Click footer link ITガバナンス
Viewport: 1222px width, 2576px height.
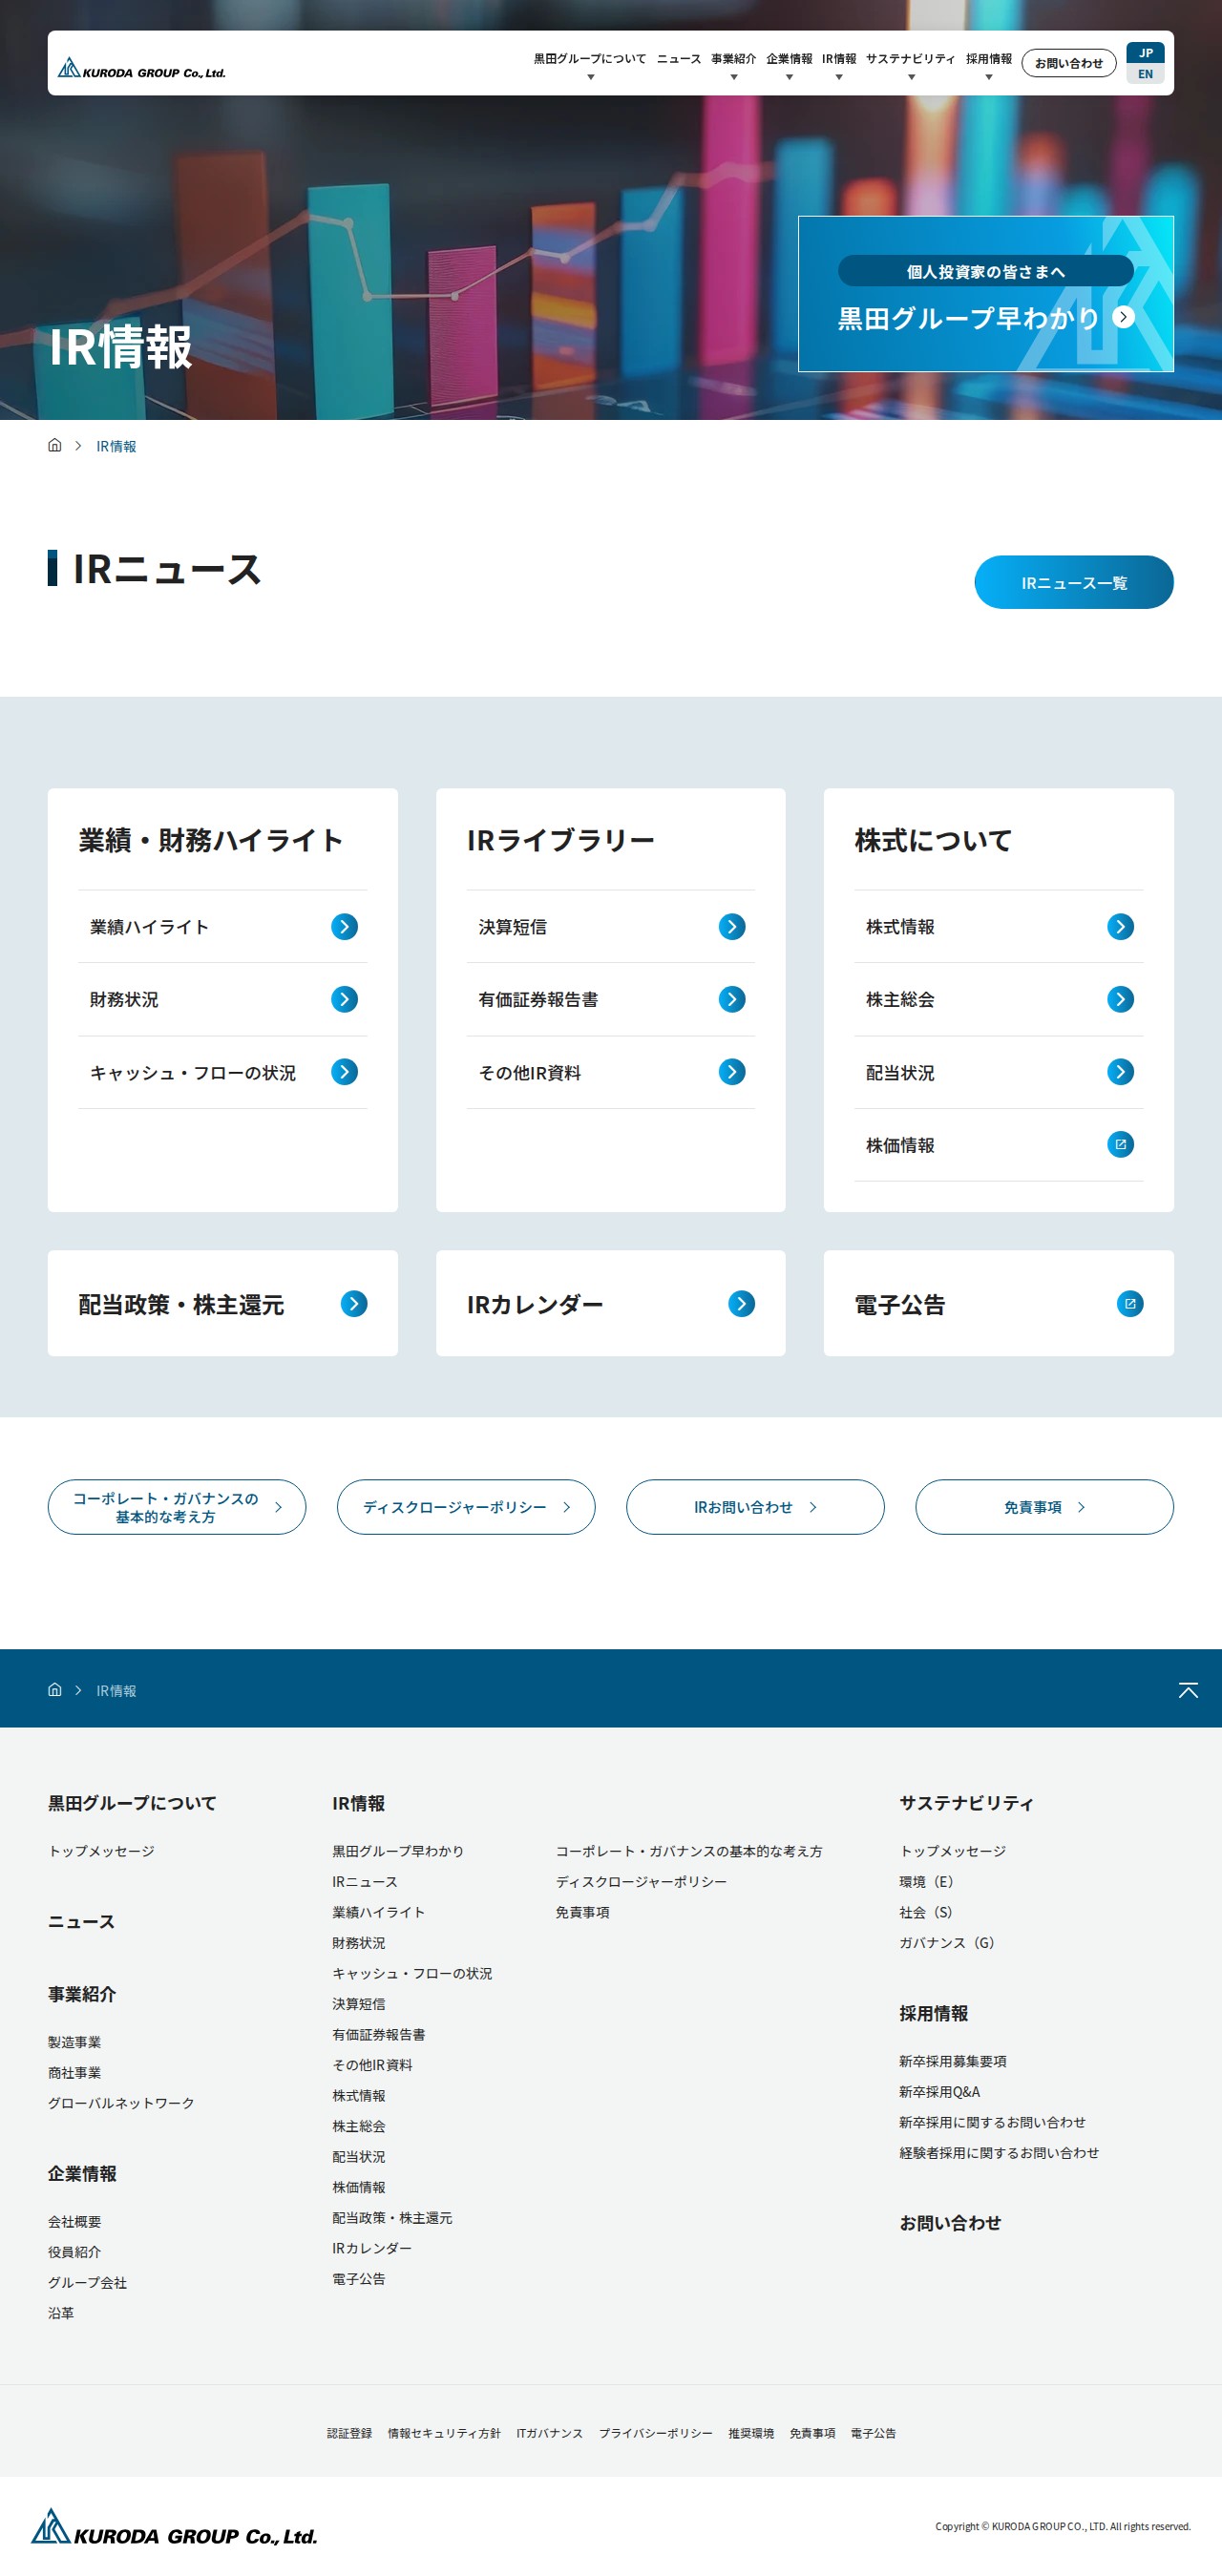[x=550, y=2433]
